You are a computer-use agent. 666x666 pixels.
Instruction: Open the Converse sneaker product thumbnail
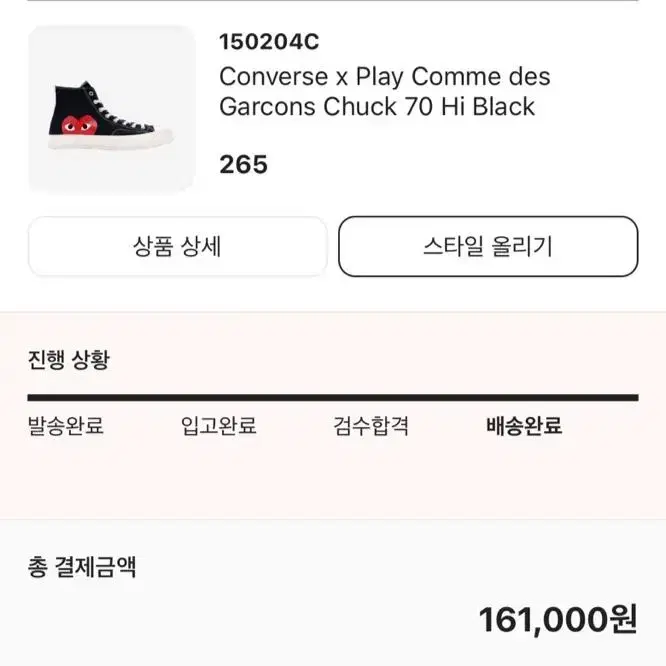(112, 110)
